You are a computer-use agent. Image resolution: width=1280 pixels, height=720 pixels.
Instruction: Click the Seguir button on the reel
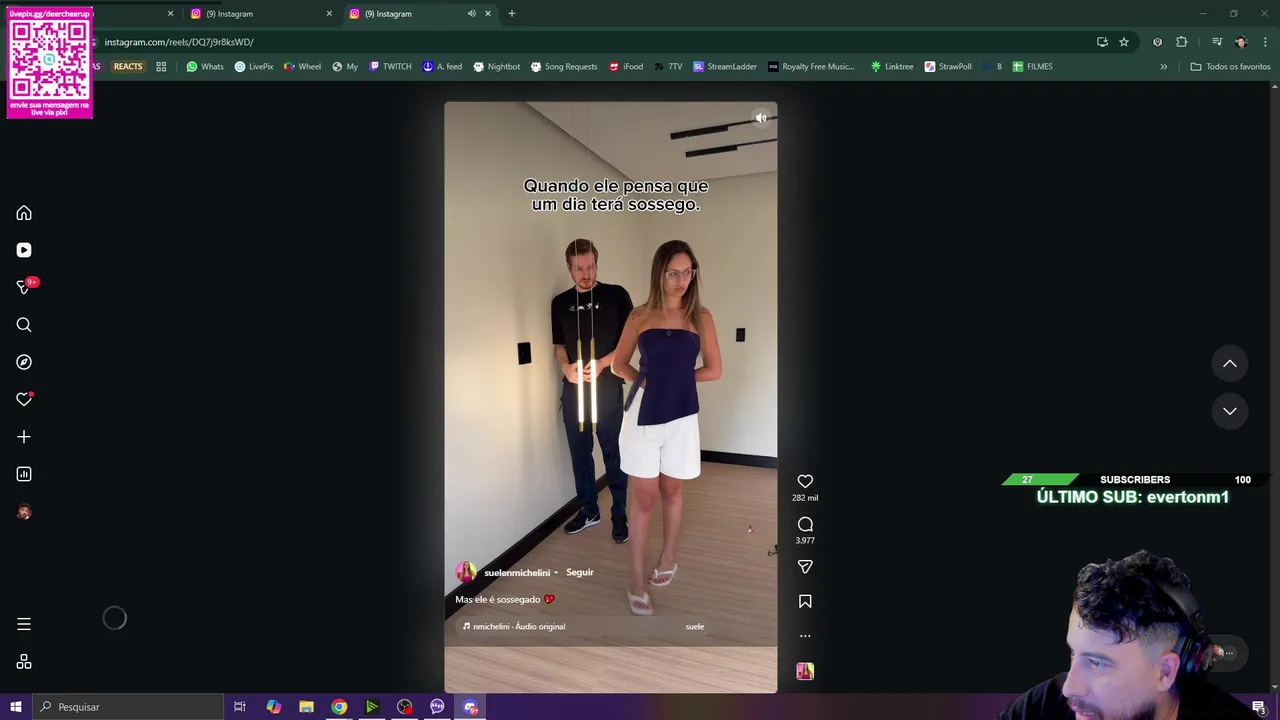[x=580, y=572]
